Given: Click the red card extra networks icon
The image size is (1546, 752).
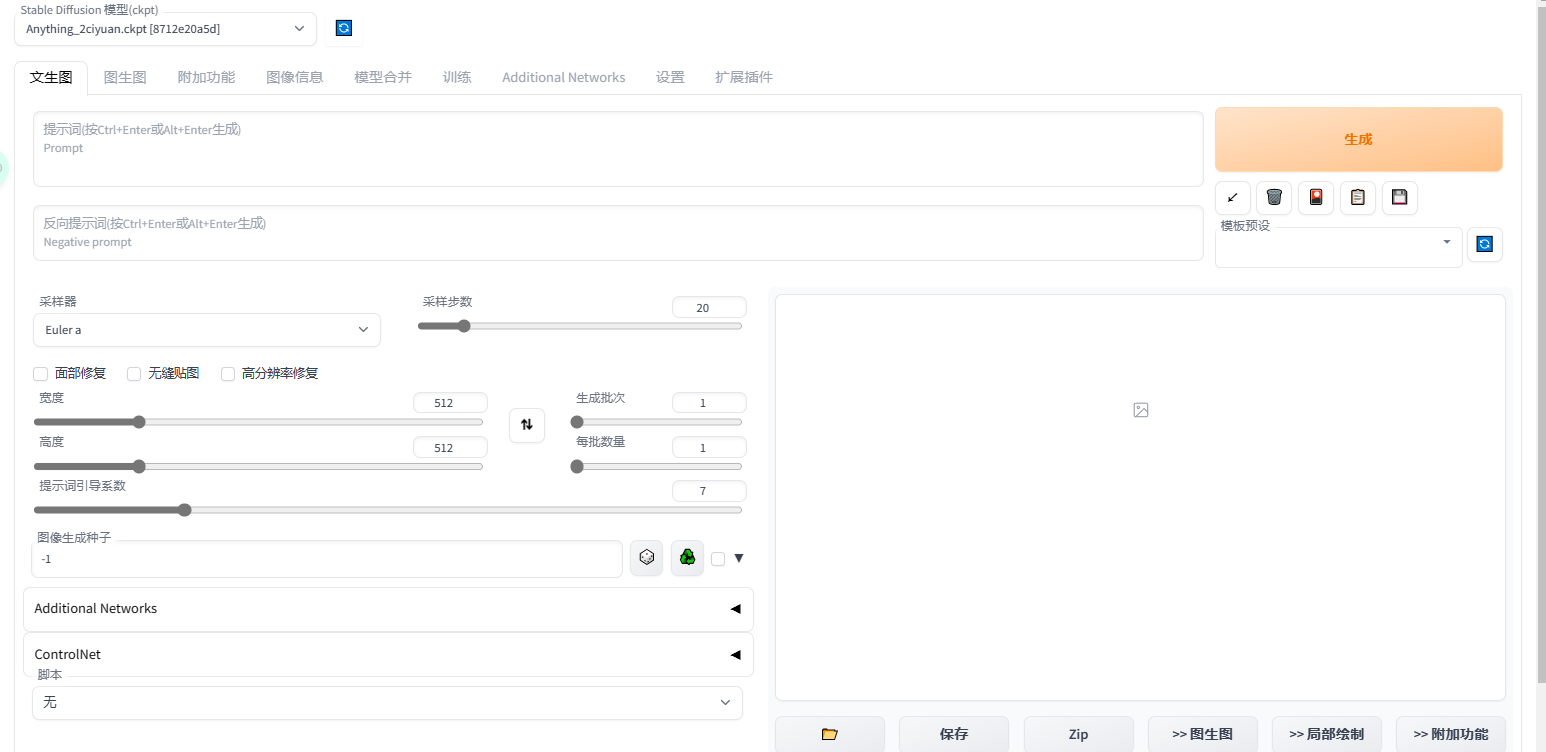Looking at the screenshot, I should pos(1316,197).
